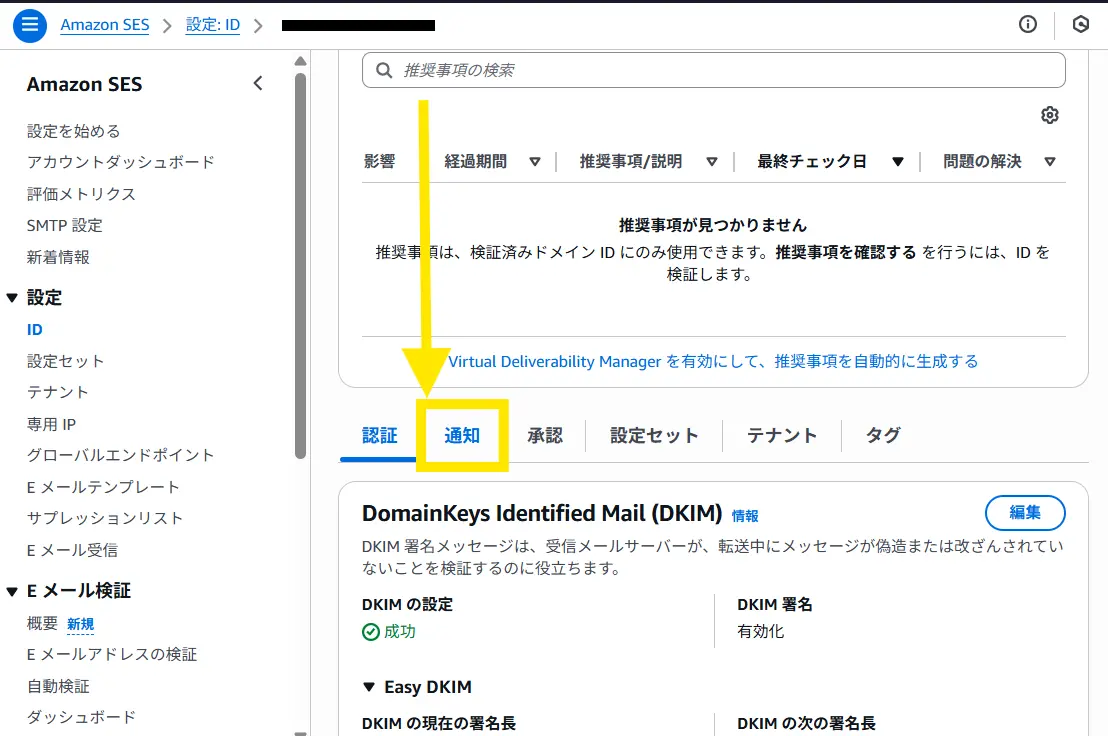This screenshot has width=1108, height=736.
Task: Open the タグ tab
Action: pyautogui.click(x=883, y=435)
